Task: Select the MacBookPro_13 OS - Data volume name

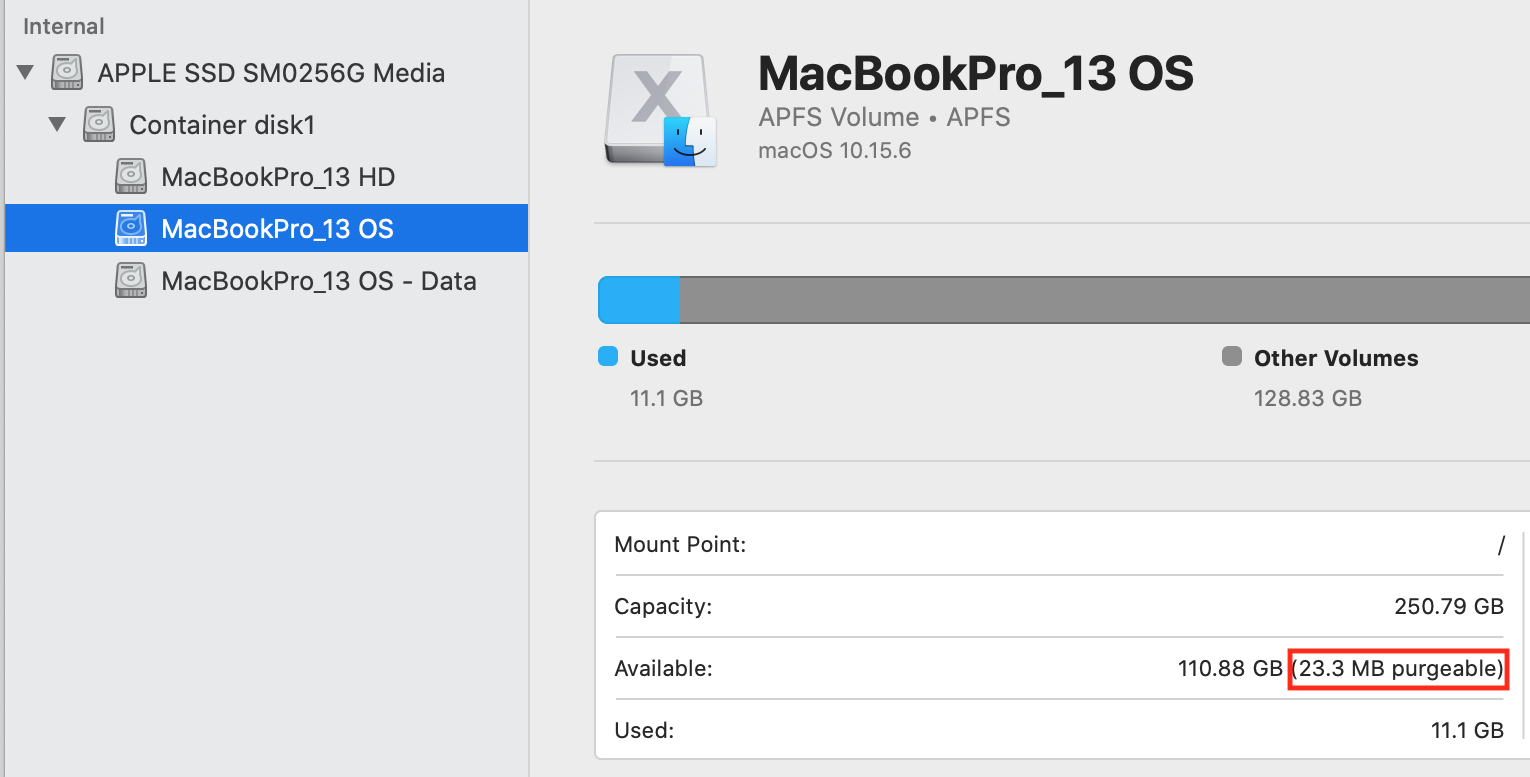Action: pyautogui.click(x=318, y=281)
